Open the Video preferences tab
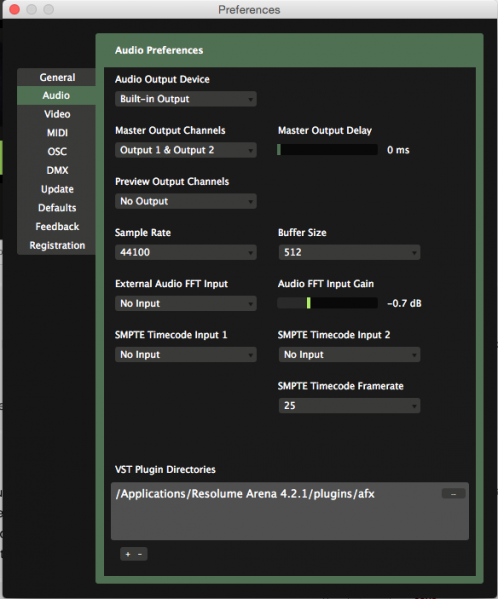The height and width of the screenshot is (599, 498). point(57,114)
